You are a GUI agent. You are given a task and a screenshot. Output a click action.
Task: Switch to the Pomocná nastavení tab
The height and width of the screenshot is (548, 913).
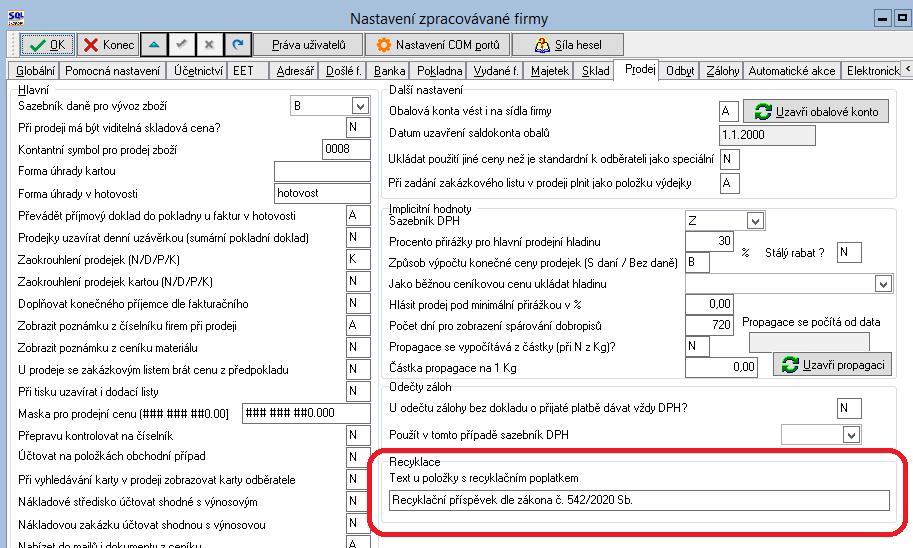(x=112, y=70)
